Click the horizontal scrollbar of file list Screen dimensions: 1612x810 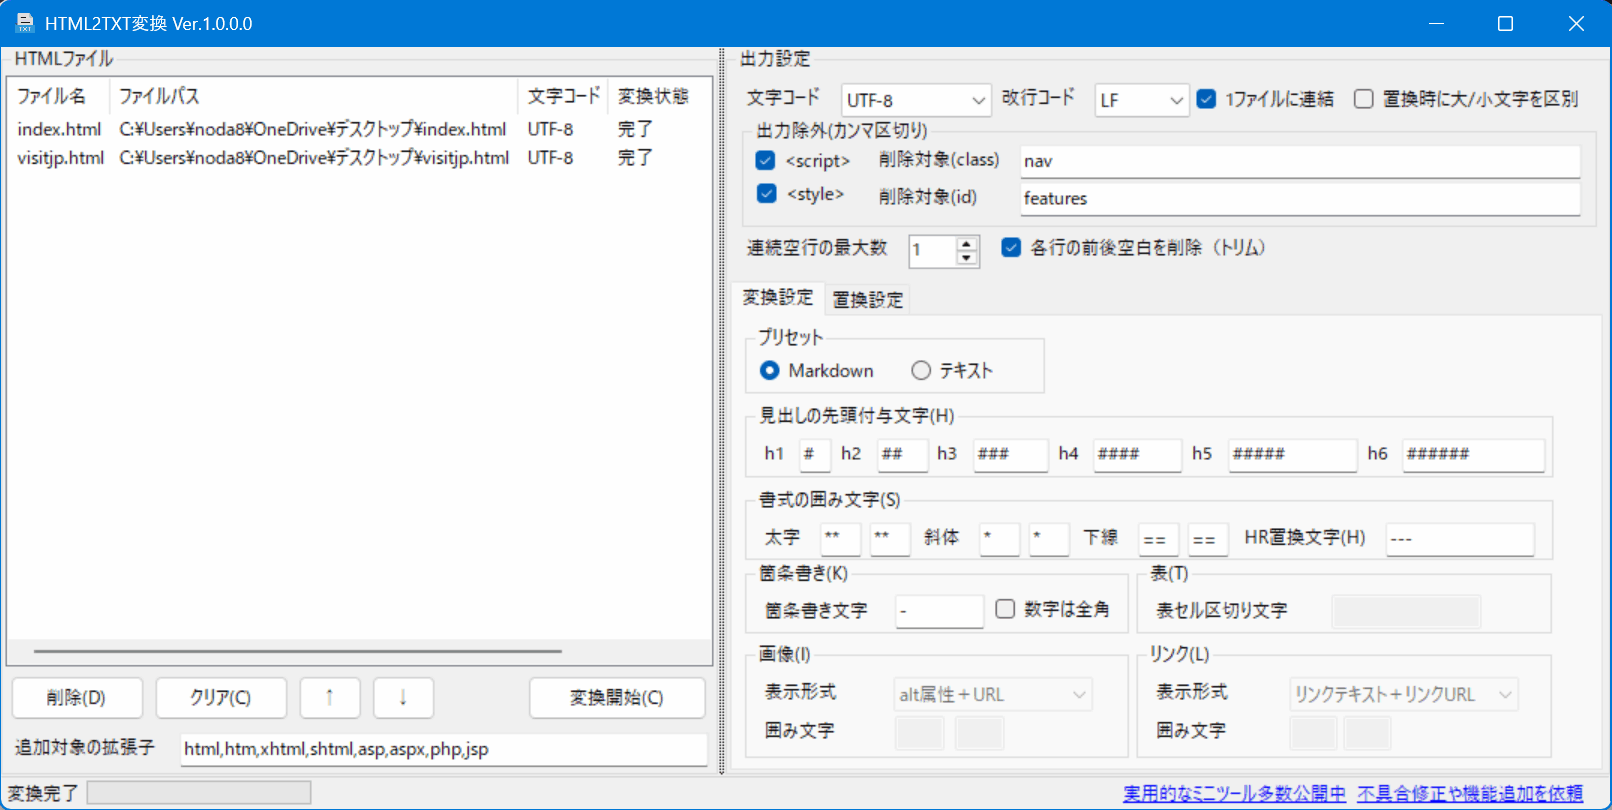click(298, 651)
